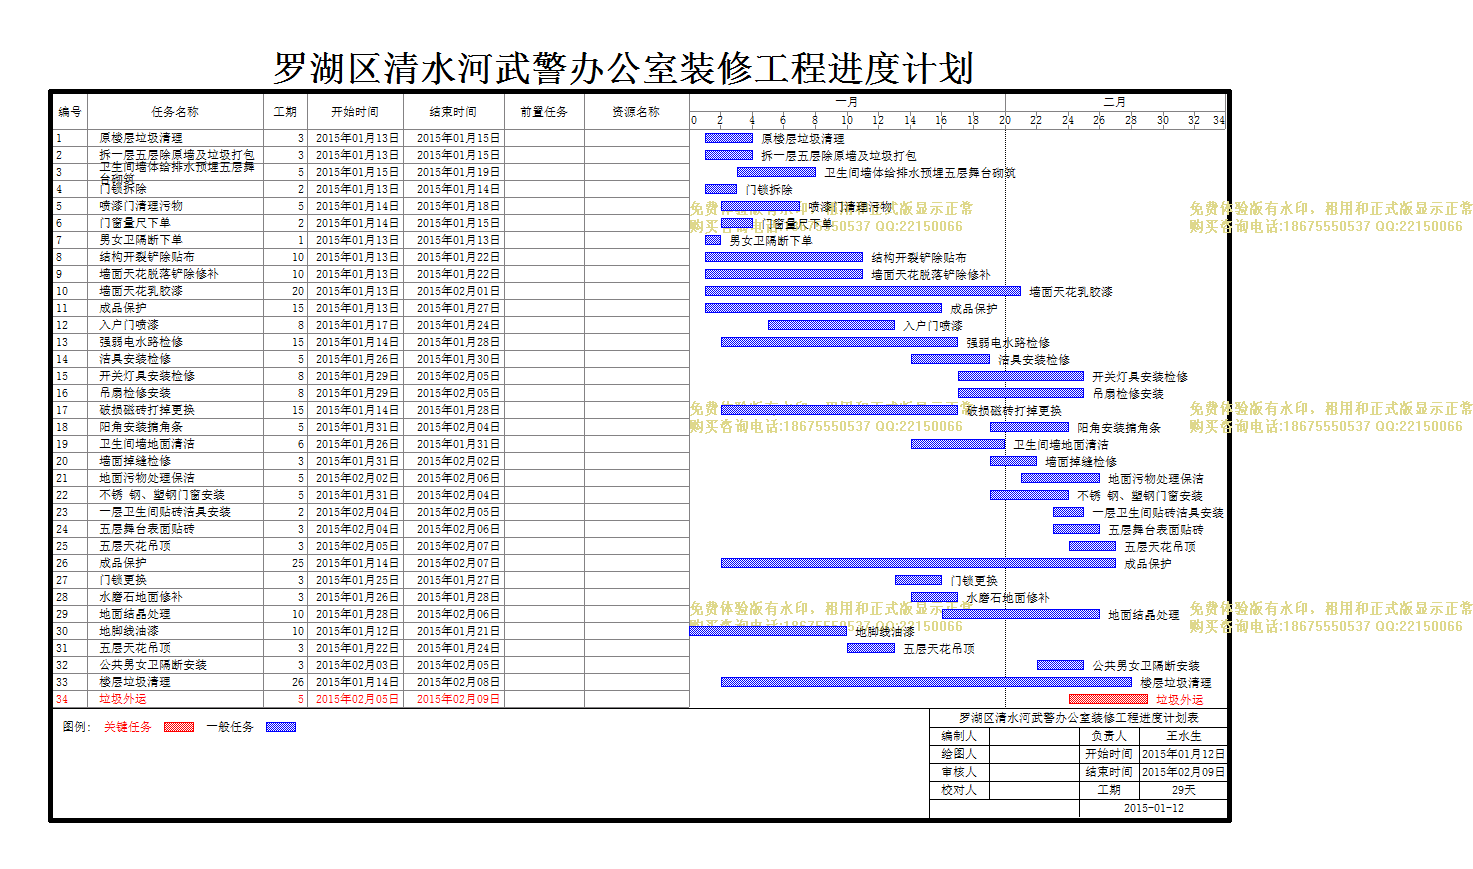Click the 29天 duration value in info table

pos(1183,790)
